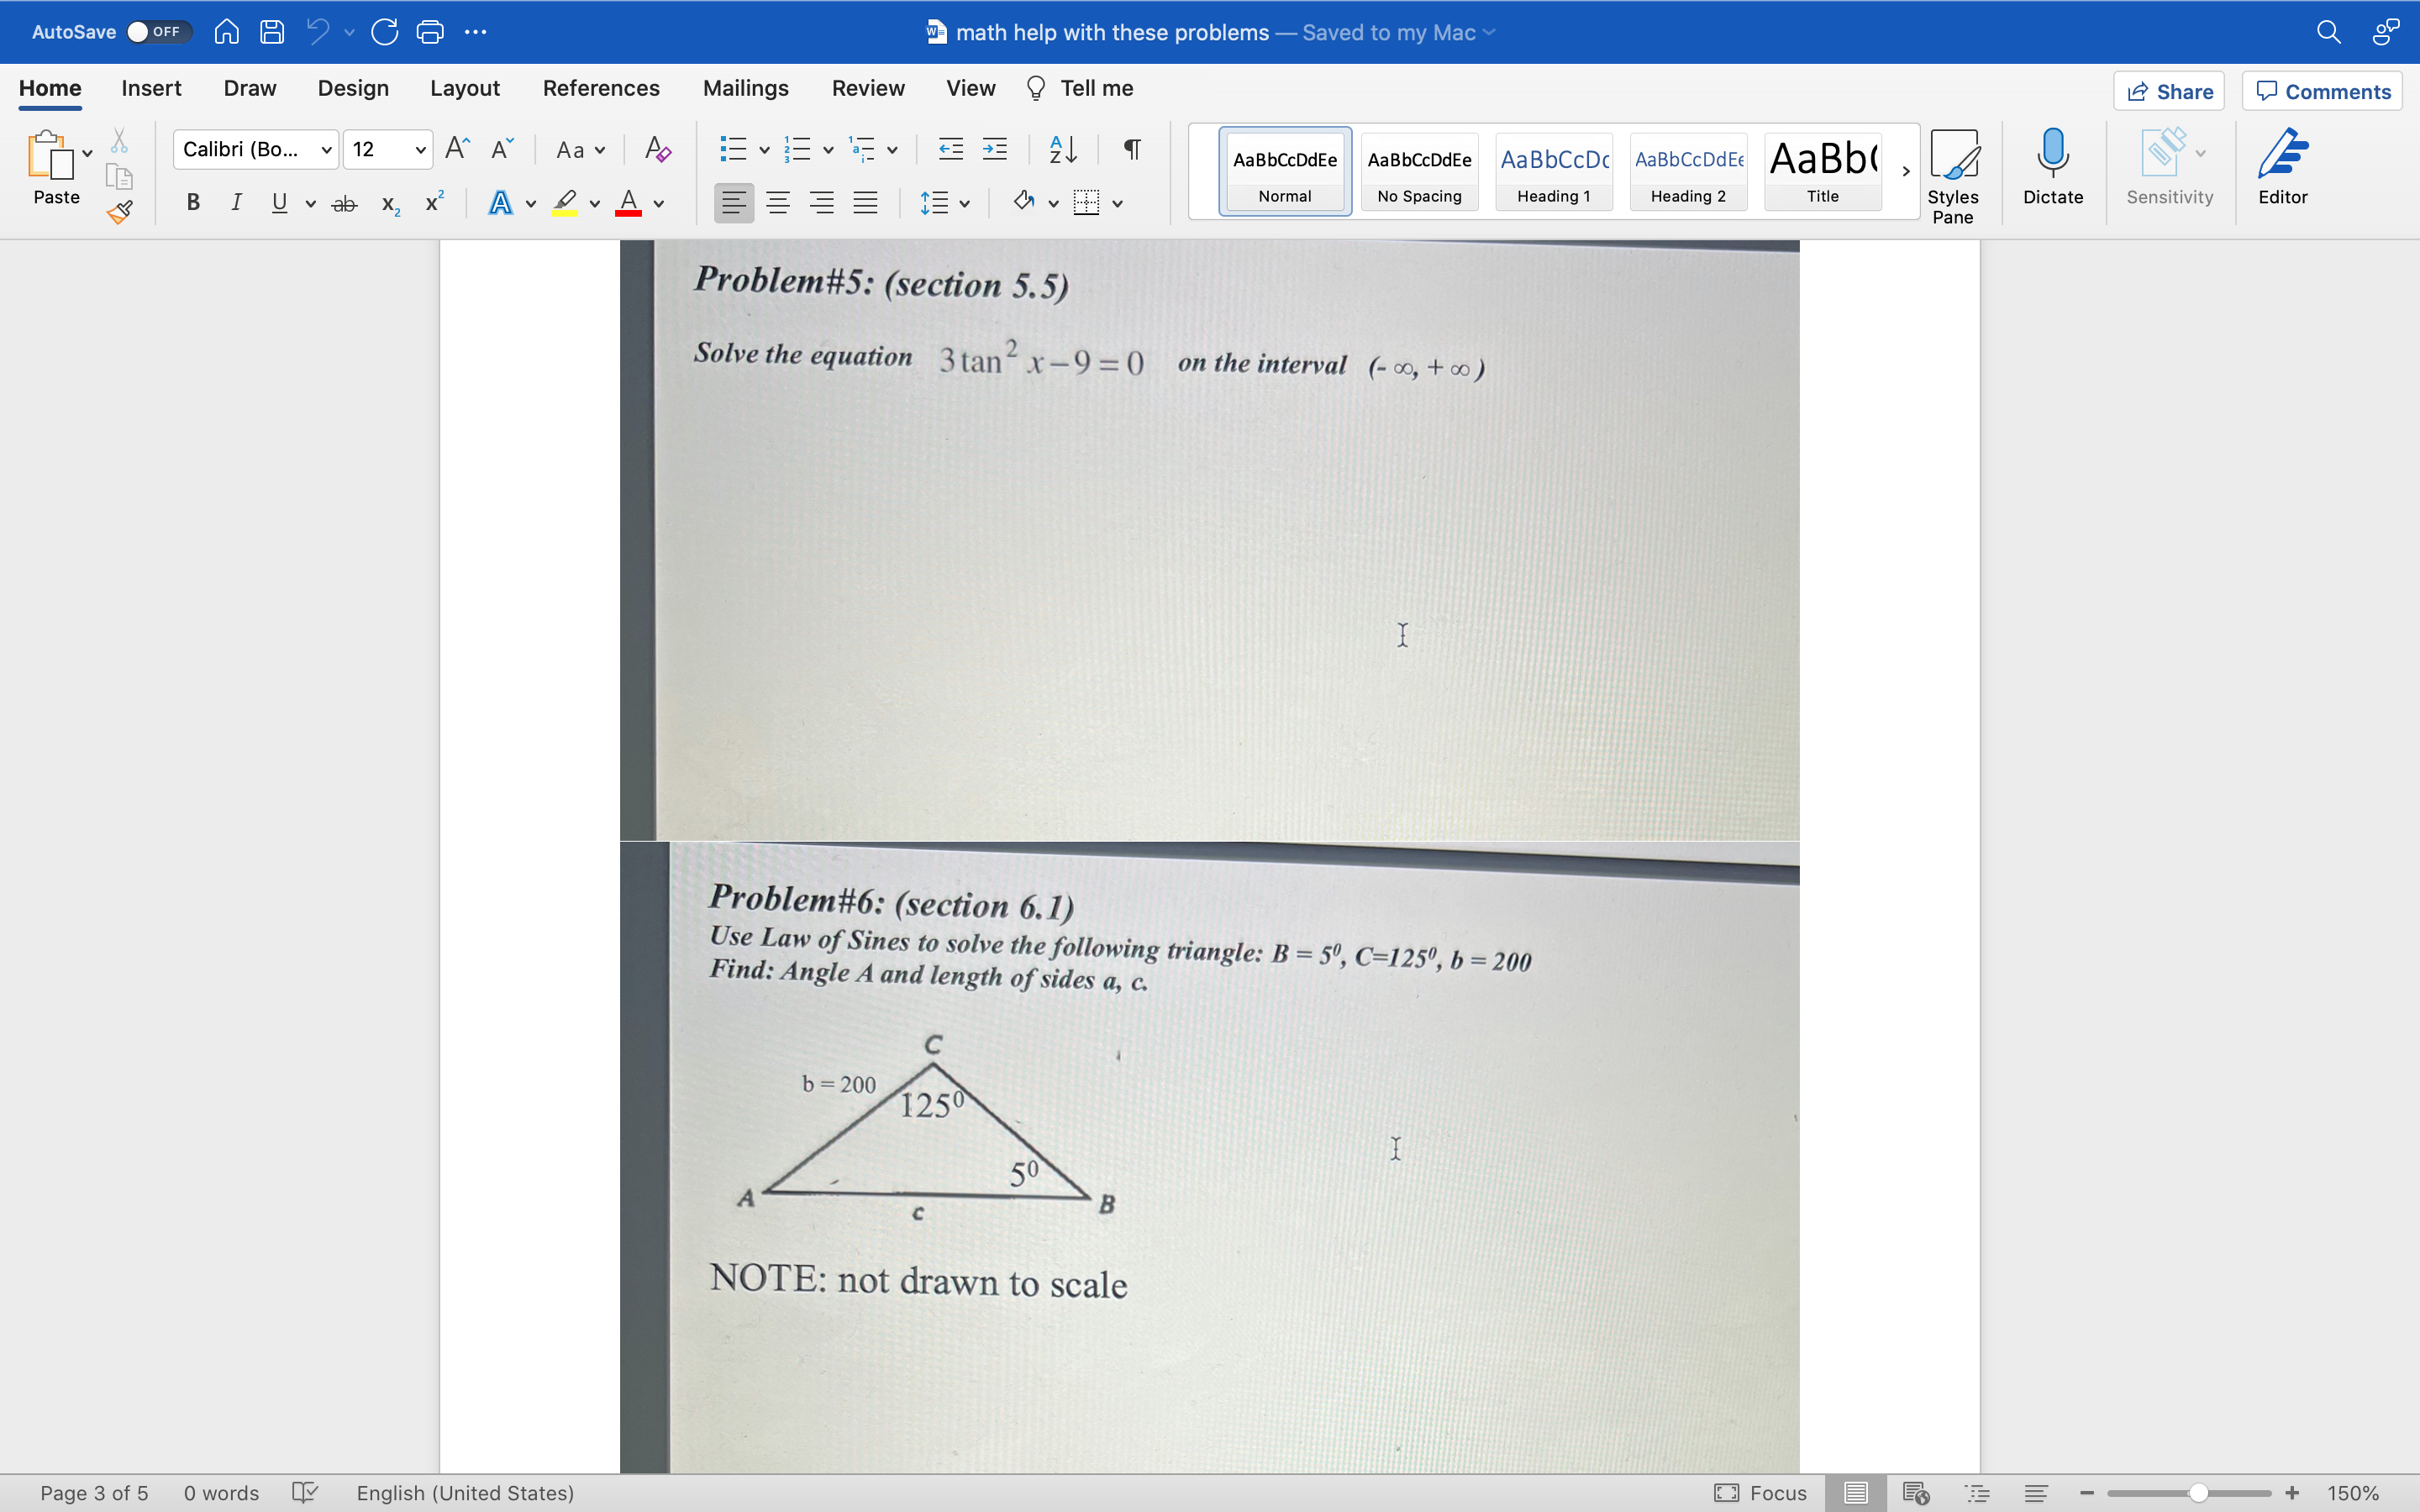Toggle paragraph mark visibility
The image size is (2420, 1512).
(x=1131, y=149)
